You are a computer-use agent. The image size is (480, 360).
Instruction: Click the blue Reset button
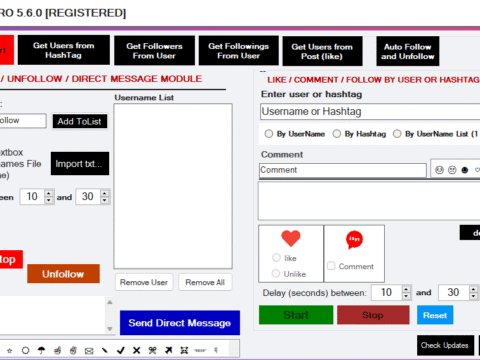(x=435, y=315)
